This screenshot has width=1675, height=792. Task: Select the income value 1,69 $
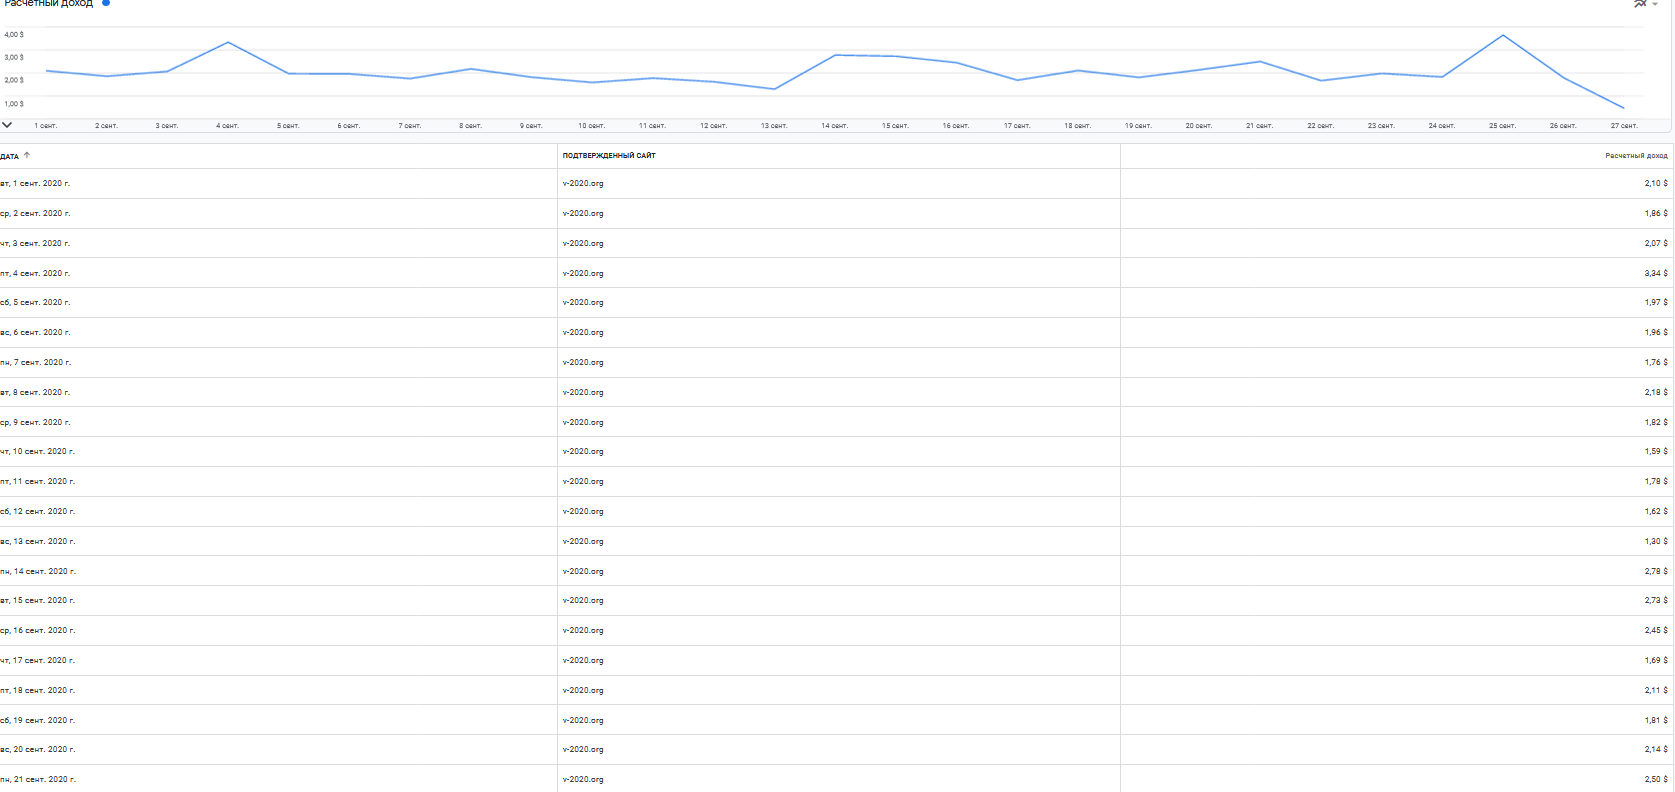1656,661
